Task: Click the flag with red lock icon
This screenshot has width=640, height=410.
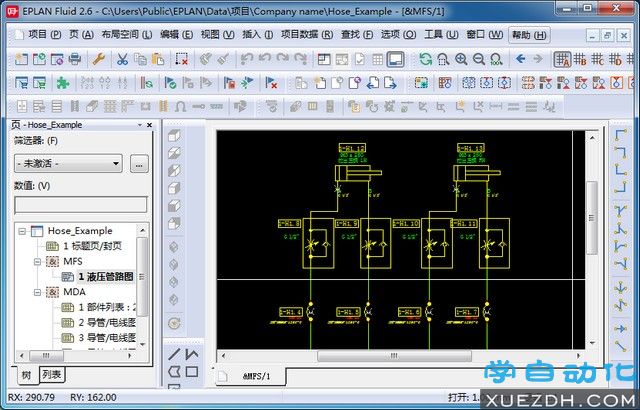Action: click(229, 83)
